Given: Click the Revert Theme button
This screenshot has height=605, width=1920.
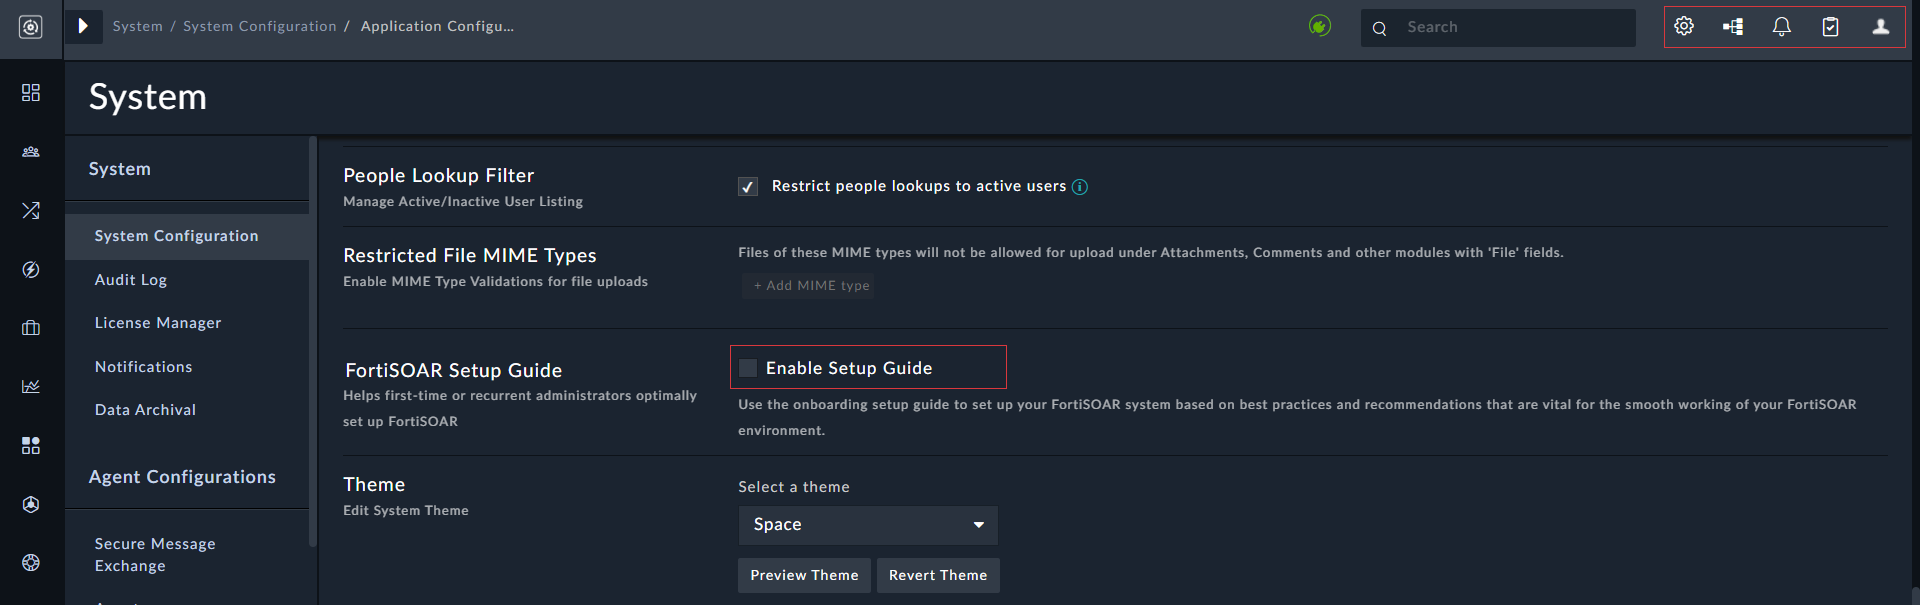Looking at the screenshot, I should coord(938,576).
